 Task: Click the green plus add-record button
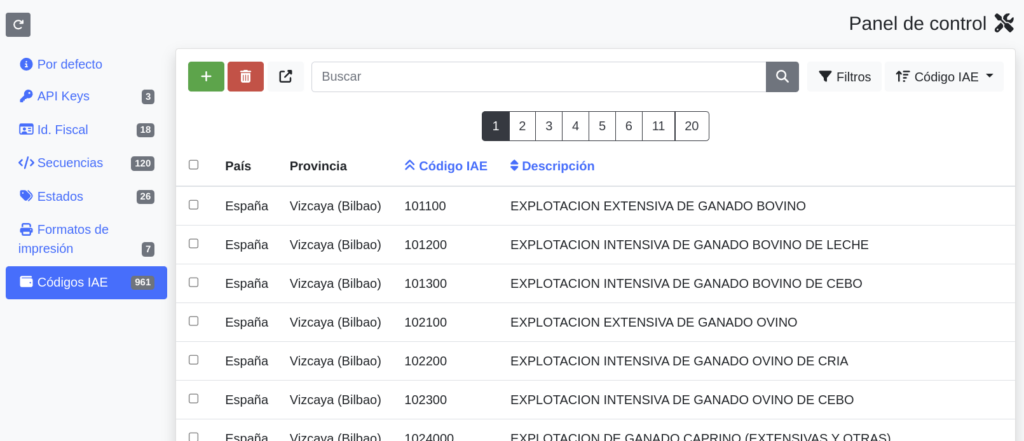click(206, 77)
